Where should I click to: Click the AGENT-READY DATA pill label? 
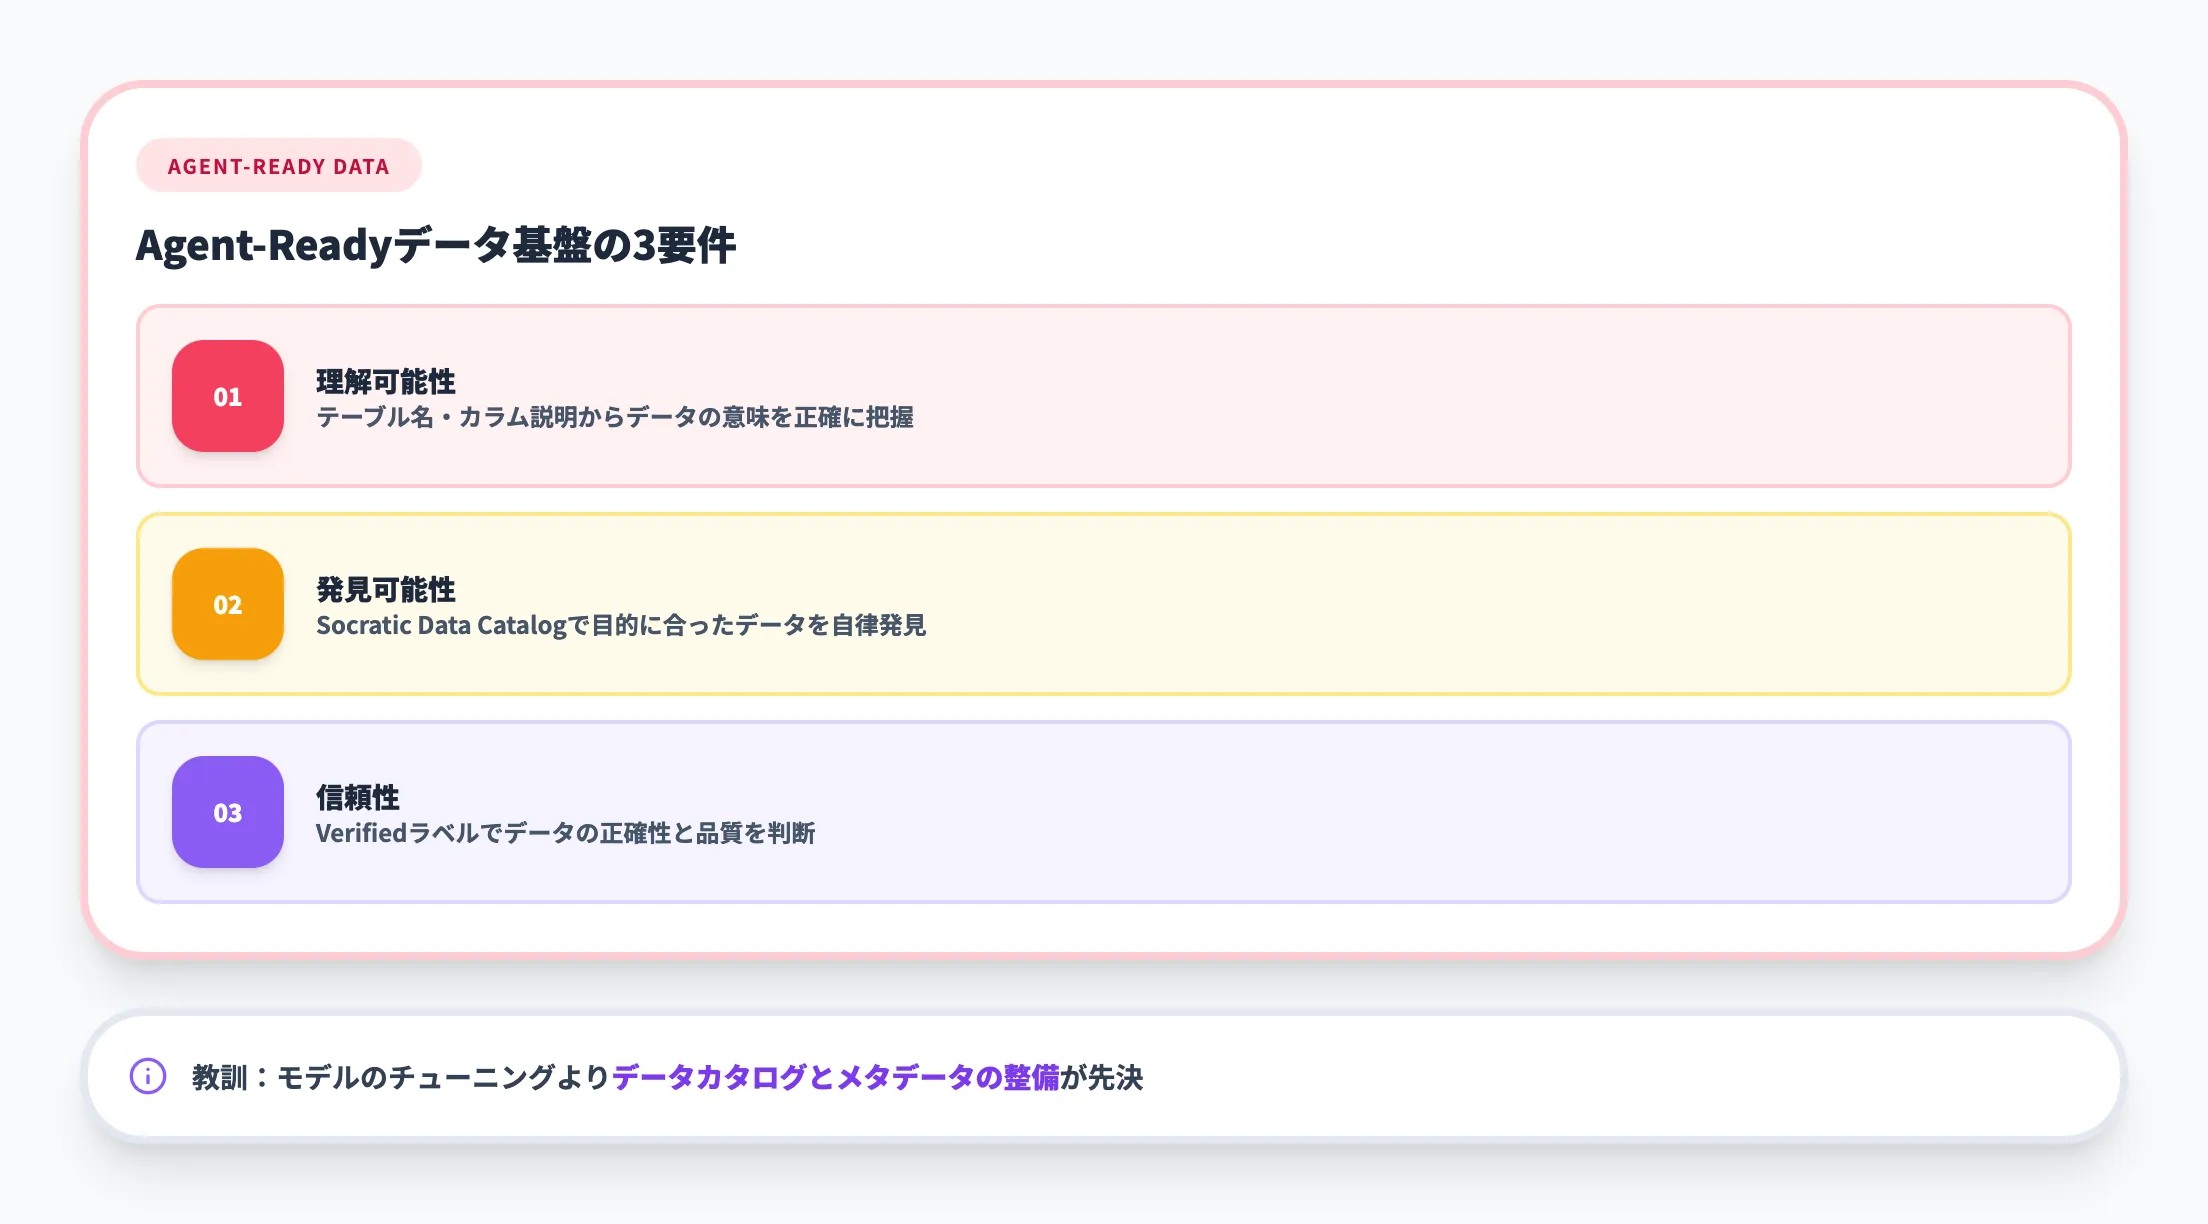tap(278, 166)
